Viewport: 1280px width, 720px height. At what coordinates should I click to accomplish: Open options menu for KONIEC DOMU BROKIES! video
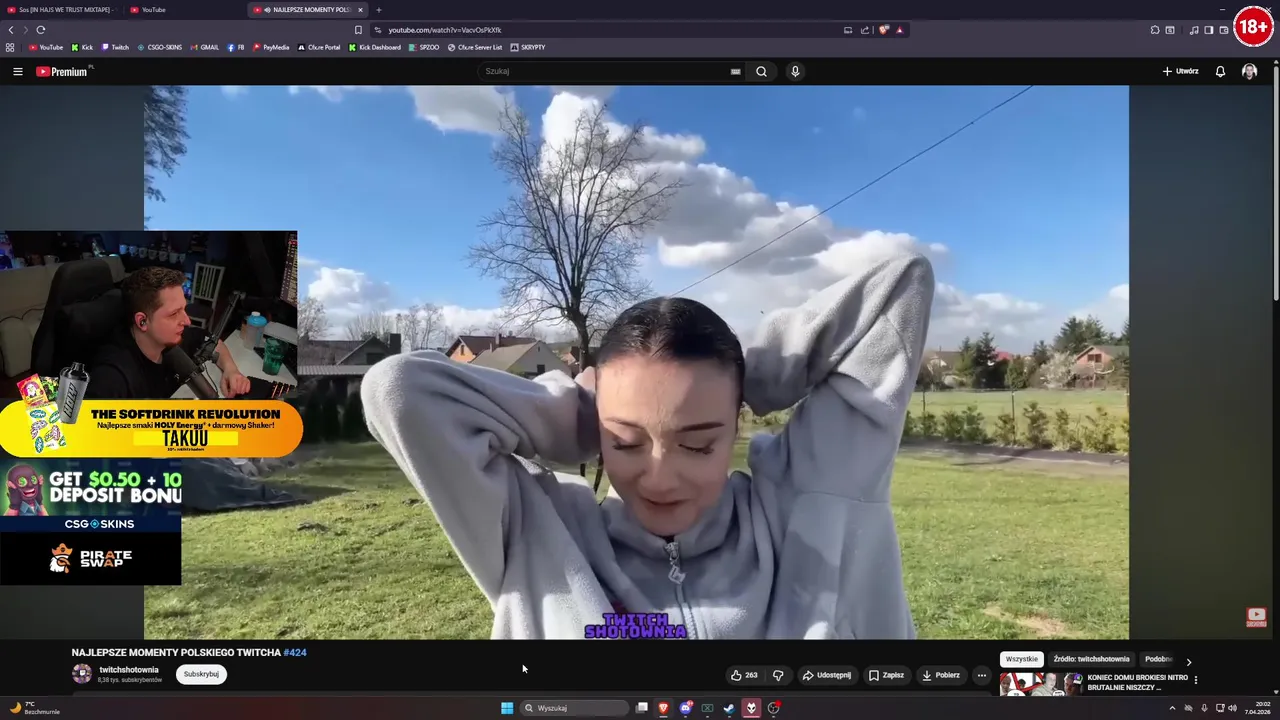click(1195, 680)
